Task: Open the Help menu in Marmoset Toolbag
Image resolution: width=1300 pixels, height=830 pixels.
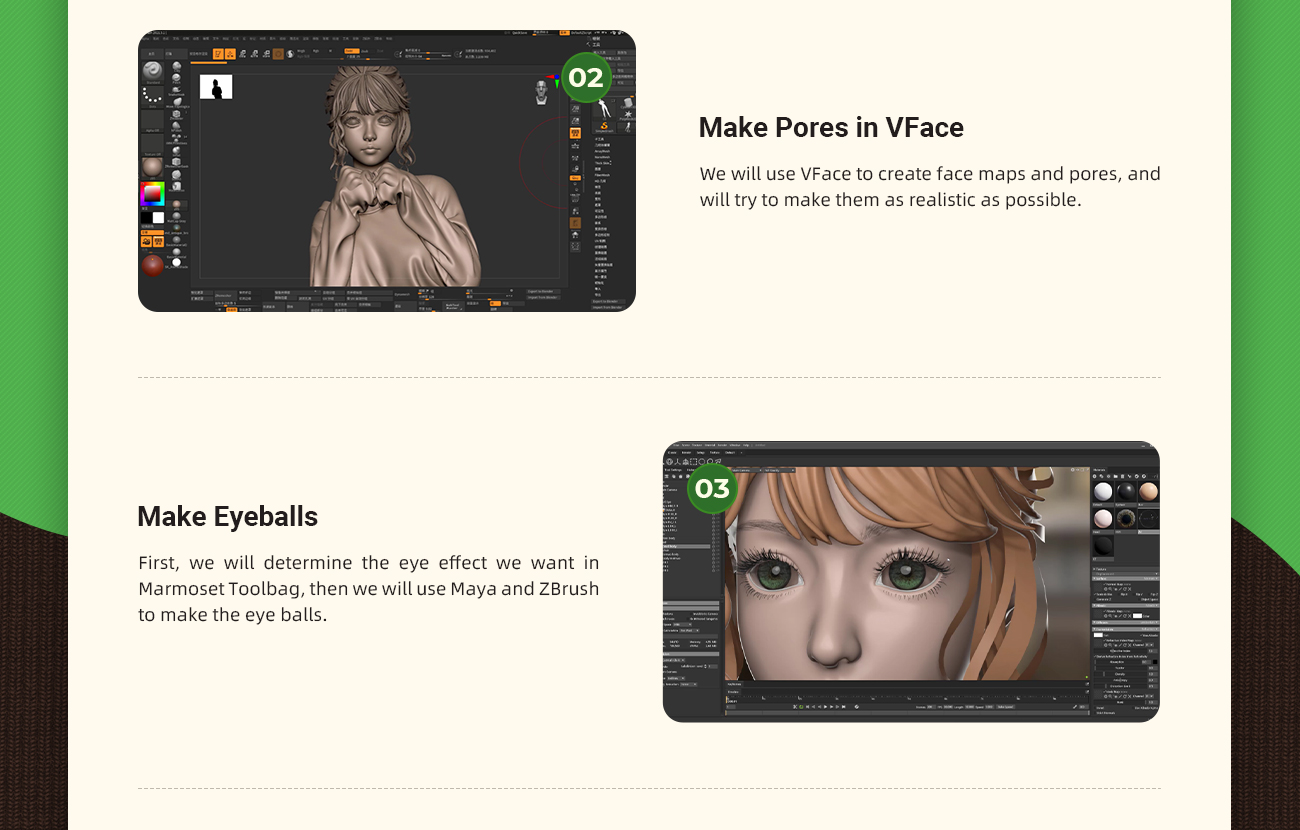Action: [746, 445]
